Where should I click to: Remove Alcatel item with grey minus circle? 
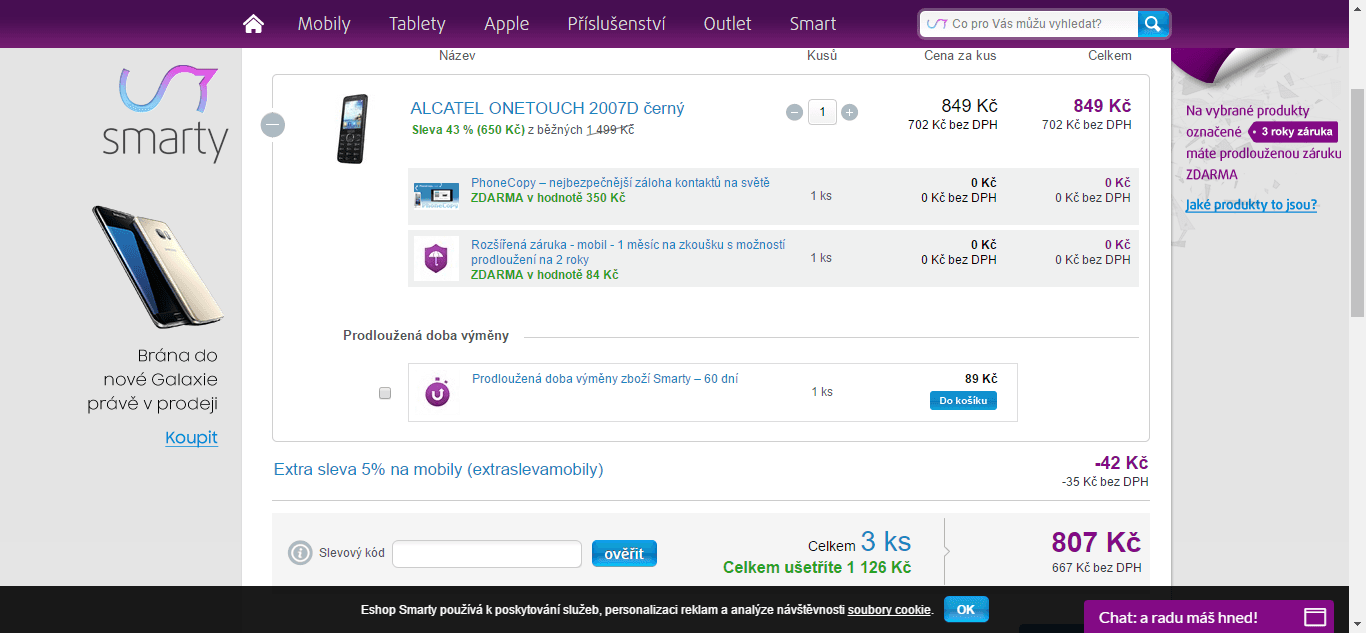coord(273,125)
